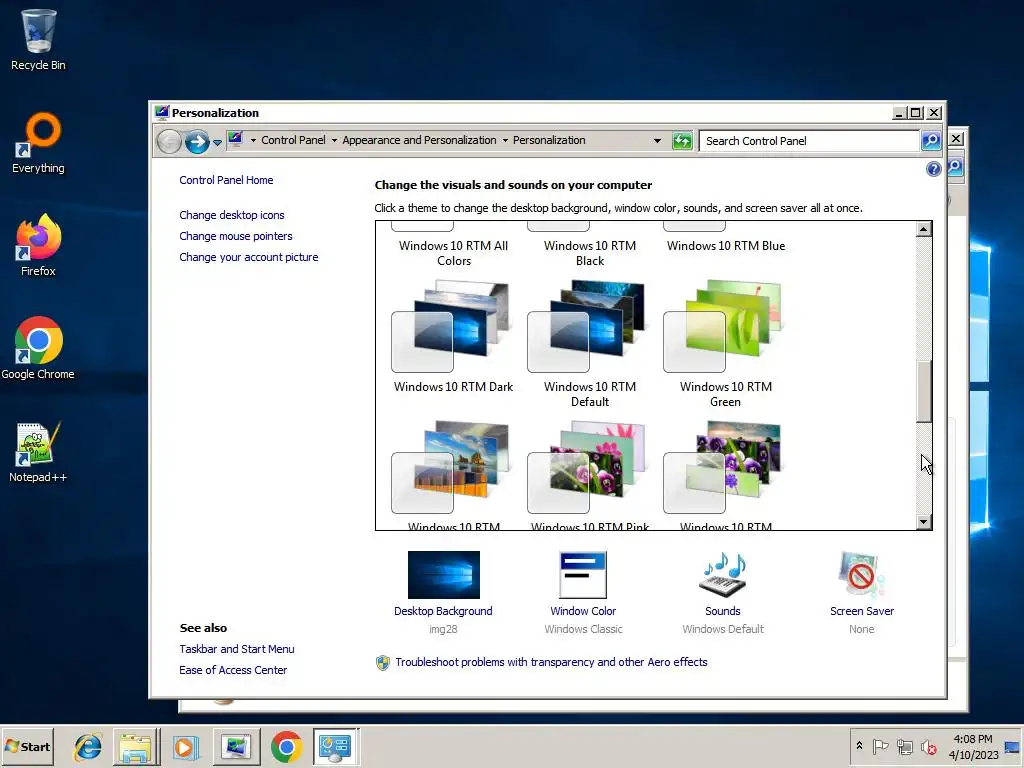The width and height of the screenshot is (1024, 768).
Task: Click the Window Color link
Action: [583, 611]
